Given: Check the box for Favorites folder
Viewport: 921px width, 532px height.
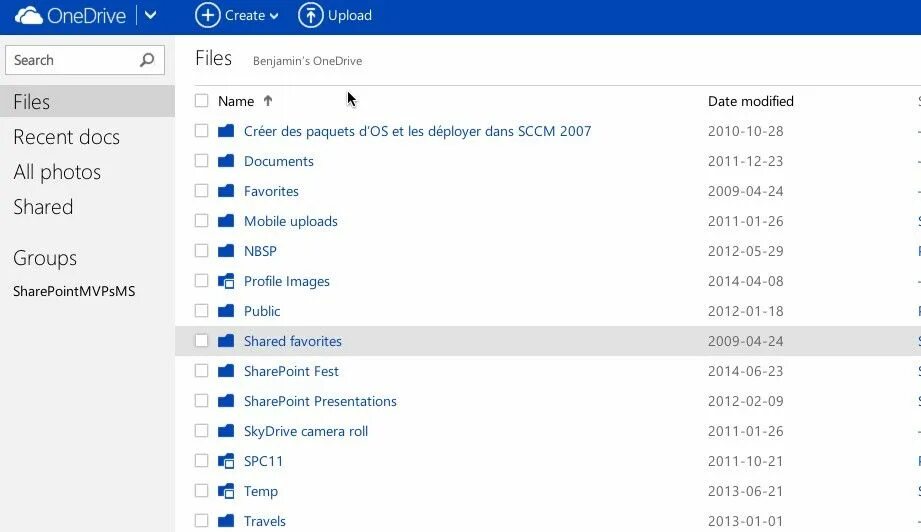Looking at the screenshot, I should 201,190.
